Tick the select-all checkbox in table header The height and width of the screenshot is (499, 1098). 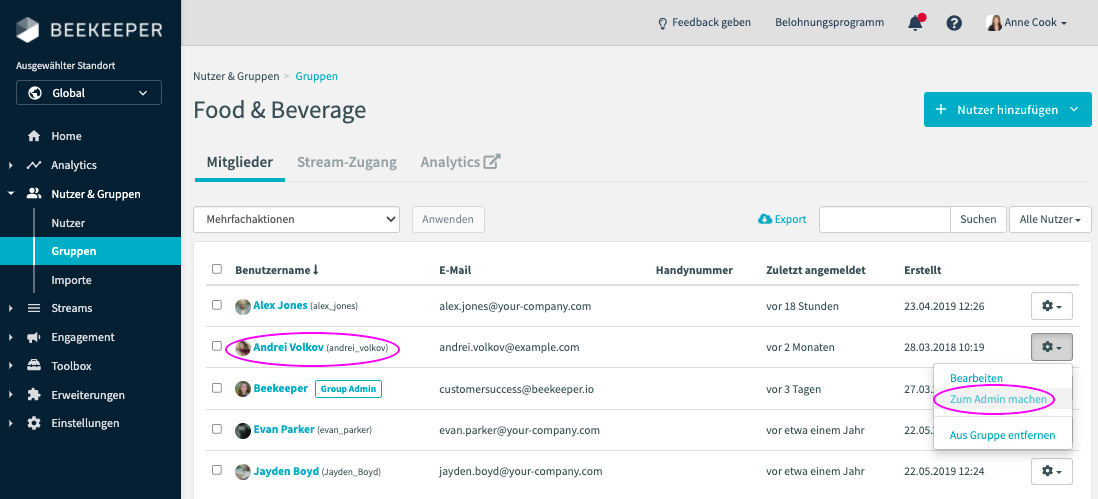217,269
